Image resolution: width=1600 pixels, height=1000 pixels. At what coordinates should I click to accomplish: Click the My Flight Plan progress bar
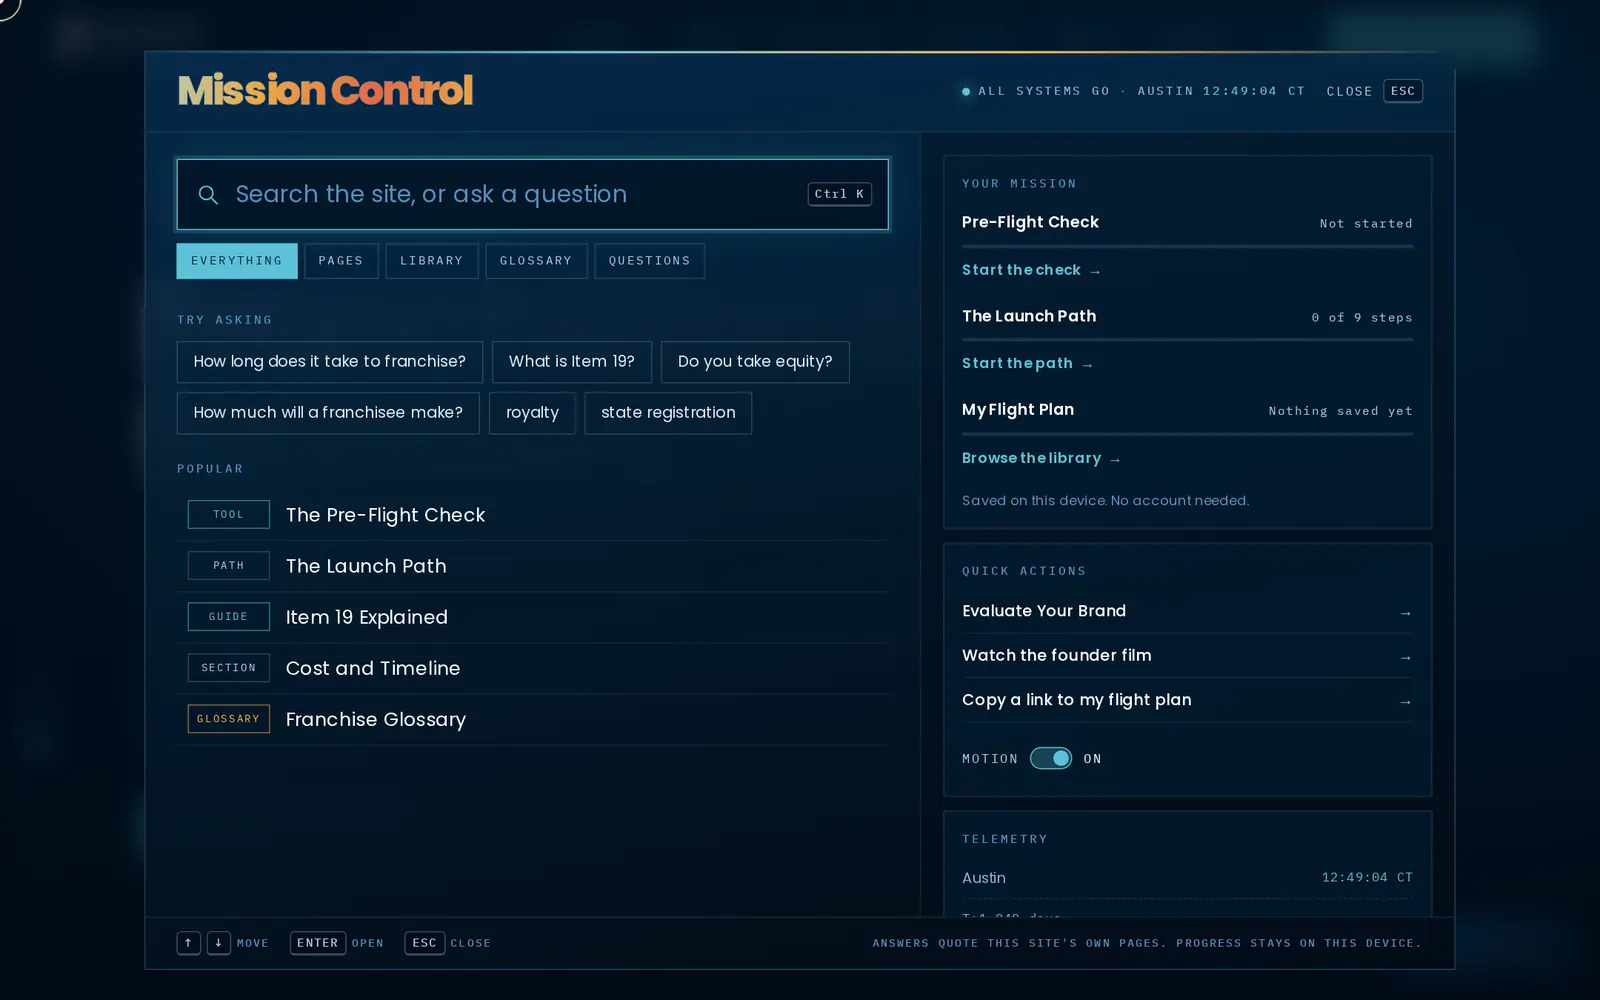[1187, 434]
